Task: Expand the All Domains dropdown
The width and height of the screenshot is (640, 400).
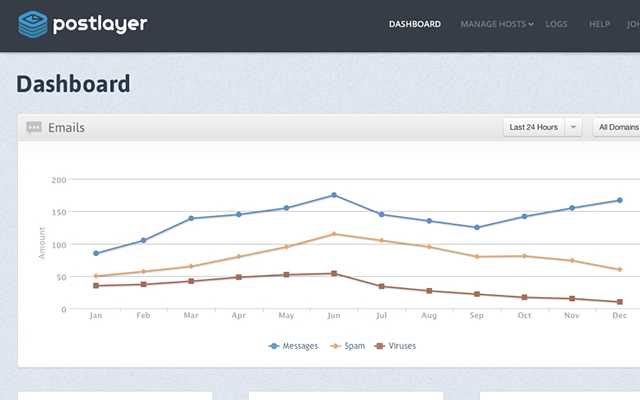Action: pos(617,128)
